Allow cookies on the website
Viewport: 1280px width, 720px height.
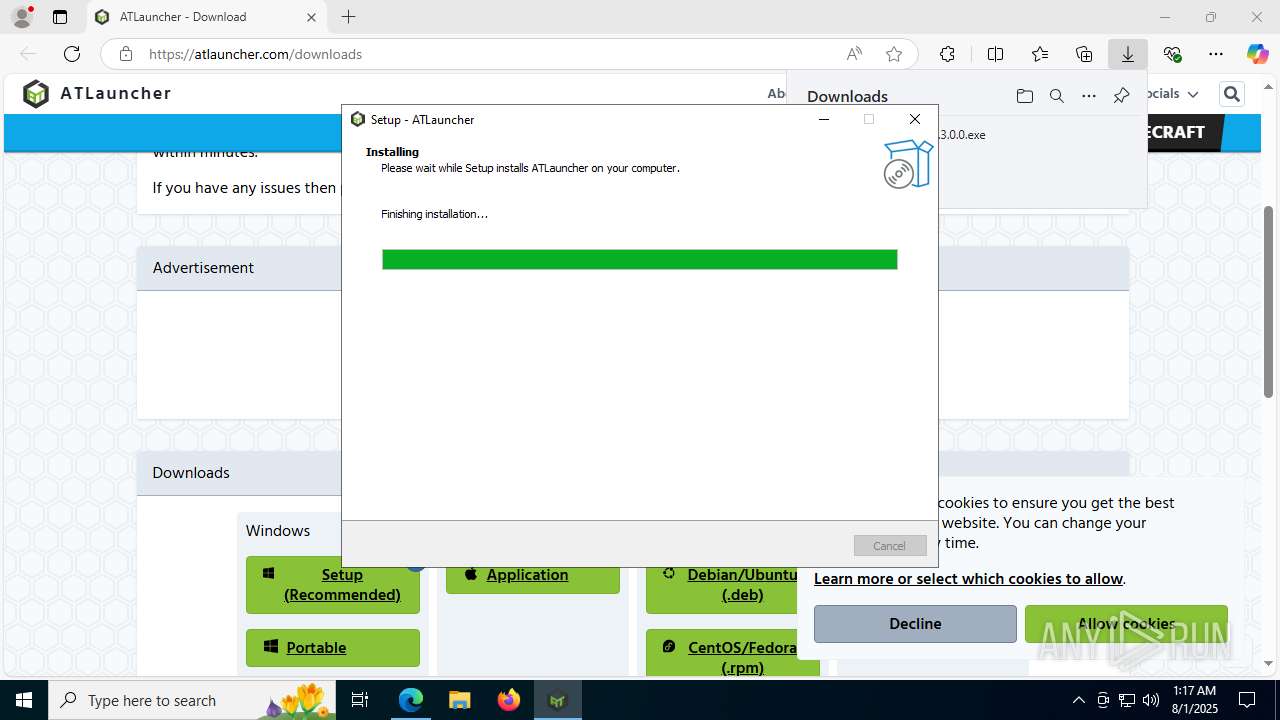tap(1126, 624)
